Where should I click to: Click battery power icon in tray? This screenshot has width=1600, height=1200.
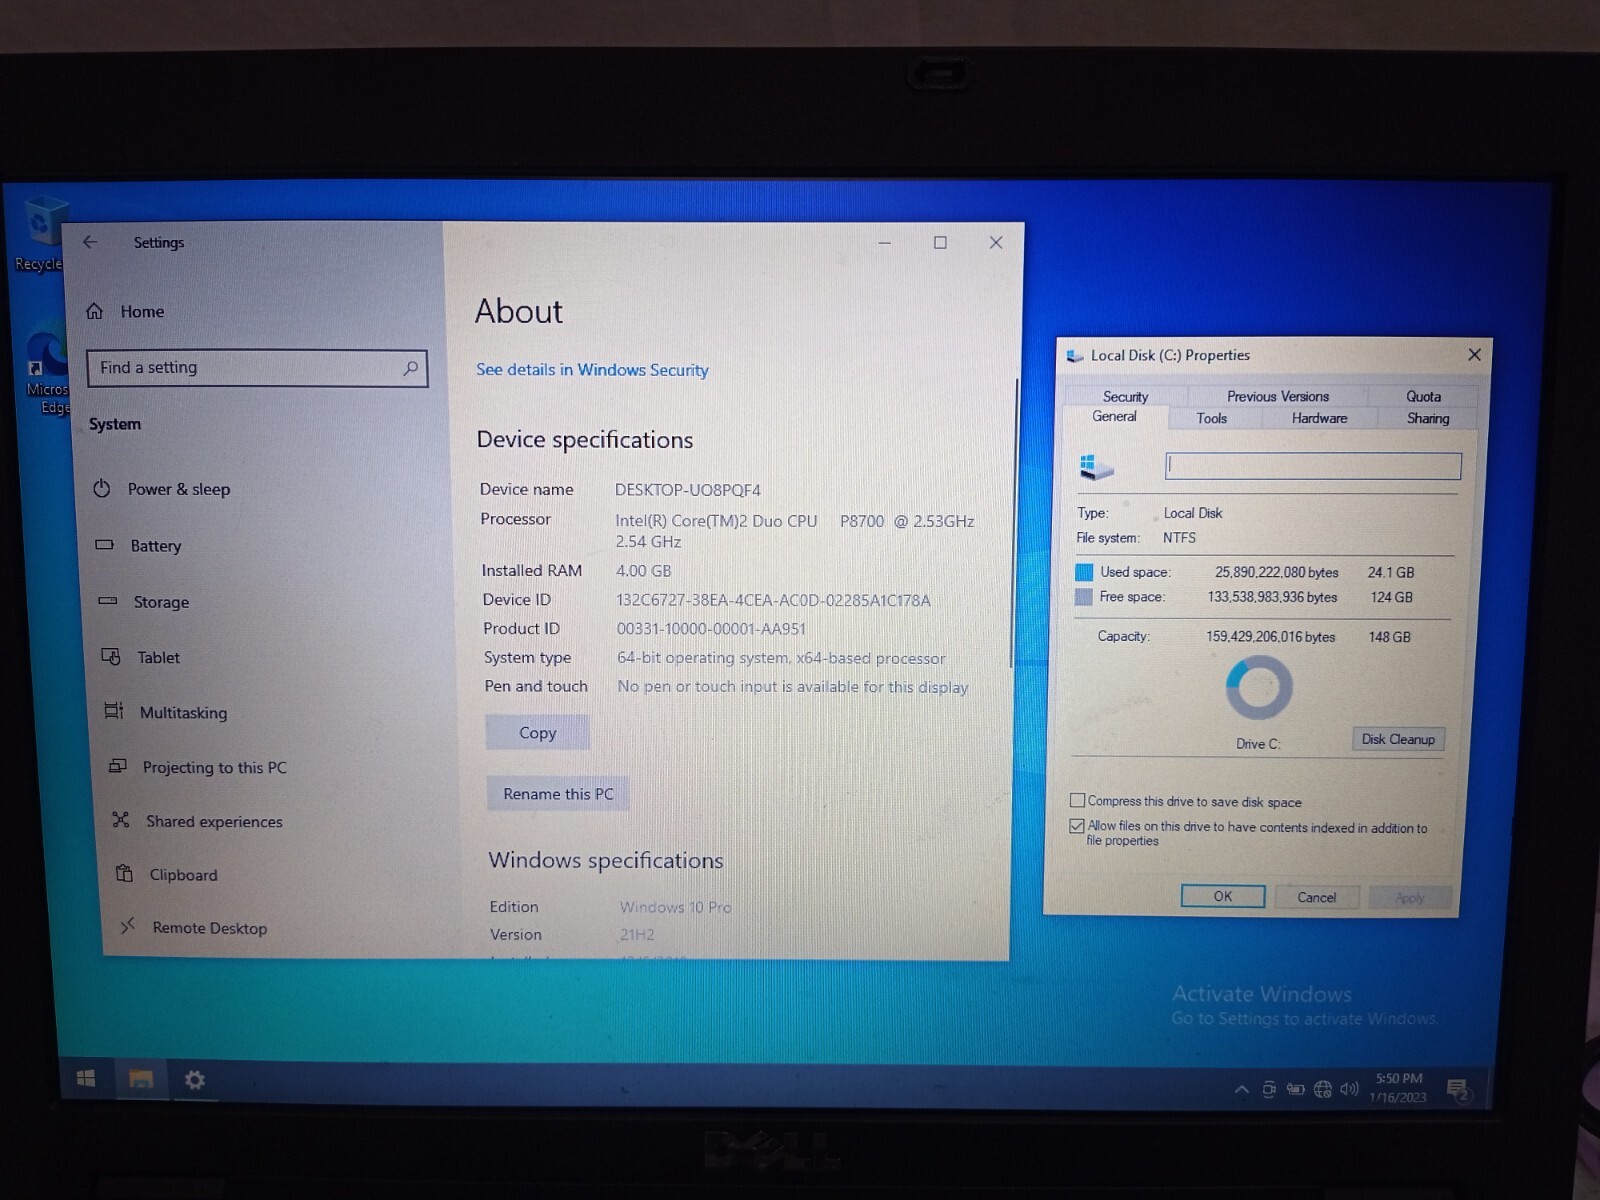pos(1295,1089)
